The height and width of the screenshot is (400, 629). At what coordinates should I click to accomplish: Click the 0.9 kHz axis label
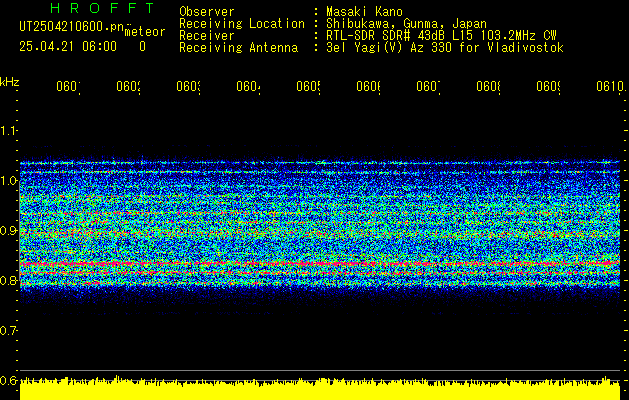8,230
